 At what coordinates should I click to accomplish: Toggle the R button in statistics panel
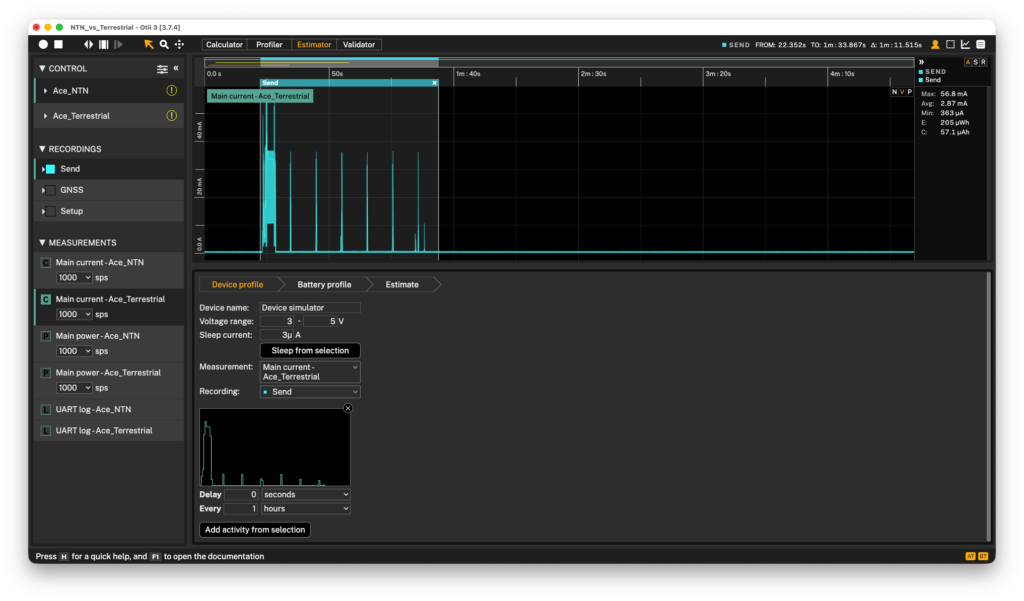pyautogui.click(x=984, y=62)
